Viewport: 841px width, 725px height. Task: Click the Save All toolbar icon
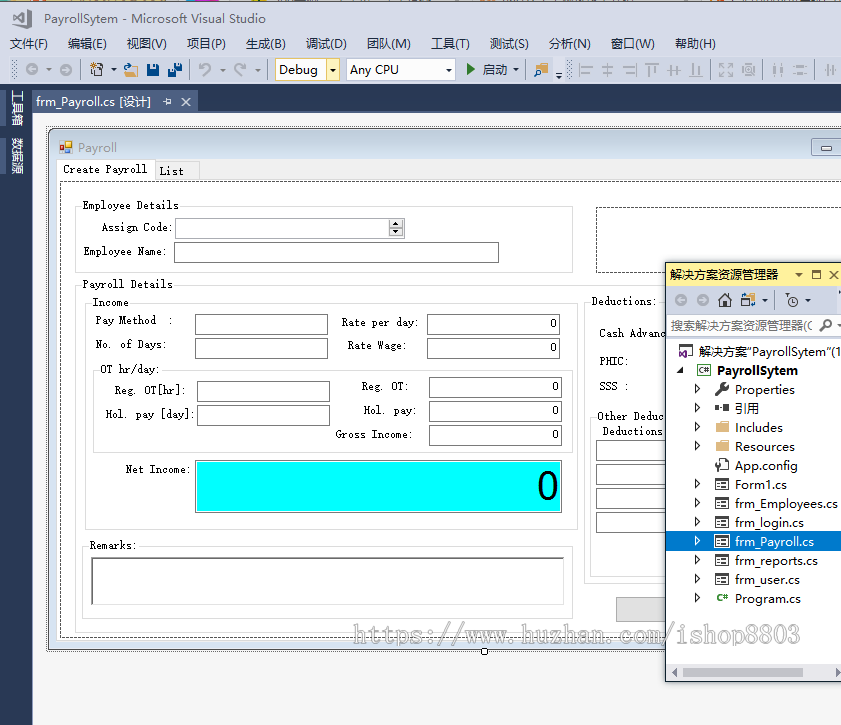(x=175, y=70)
